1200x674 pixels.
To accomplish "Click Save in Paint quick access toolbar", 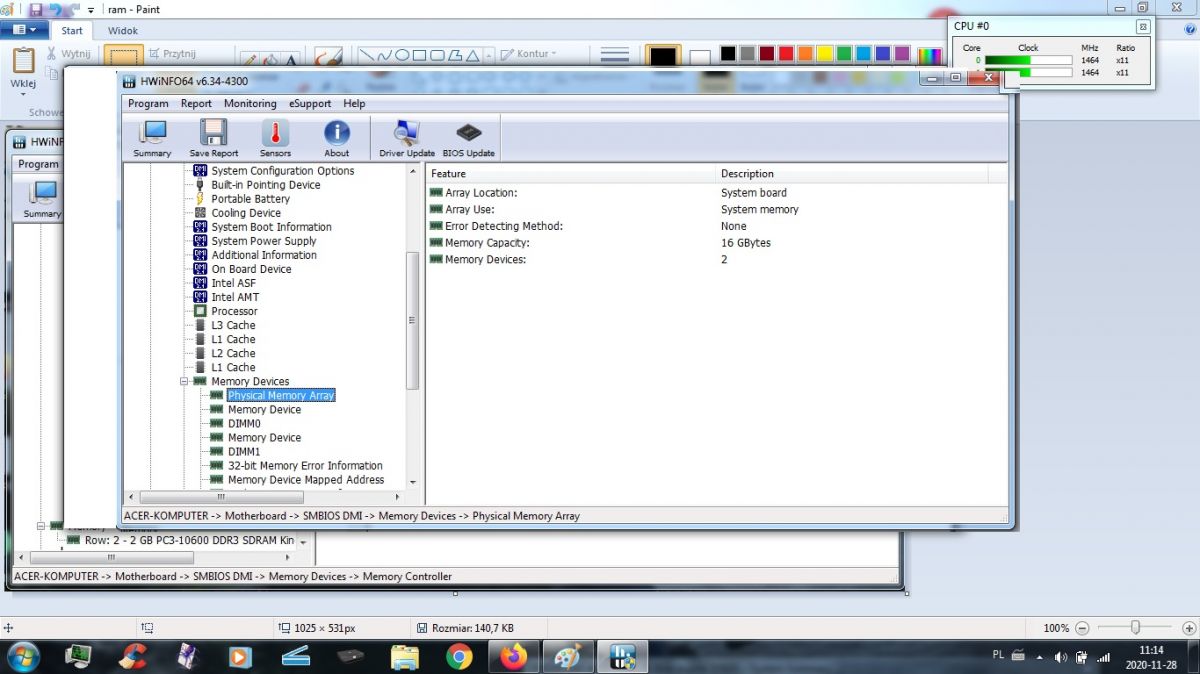I will click(x=37, y=9).
